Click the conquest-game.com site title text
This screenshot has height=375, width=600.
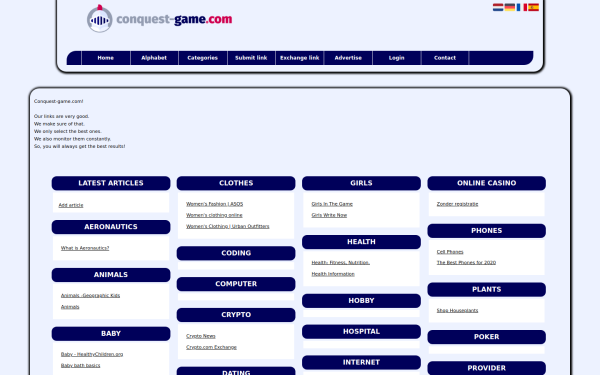[174, 19]
